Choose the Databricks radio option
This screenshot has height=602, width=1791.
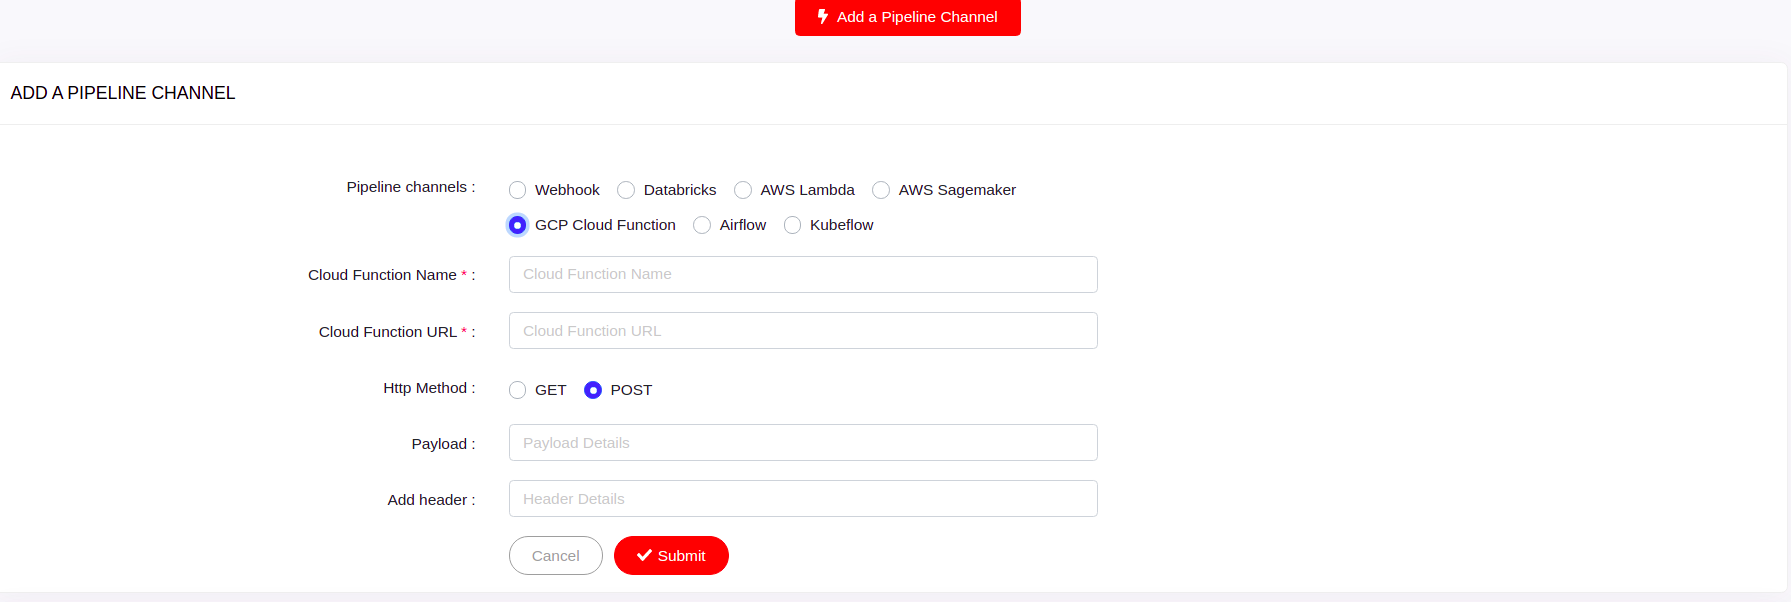tap(626, 190)
